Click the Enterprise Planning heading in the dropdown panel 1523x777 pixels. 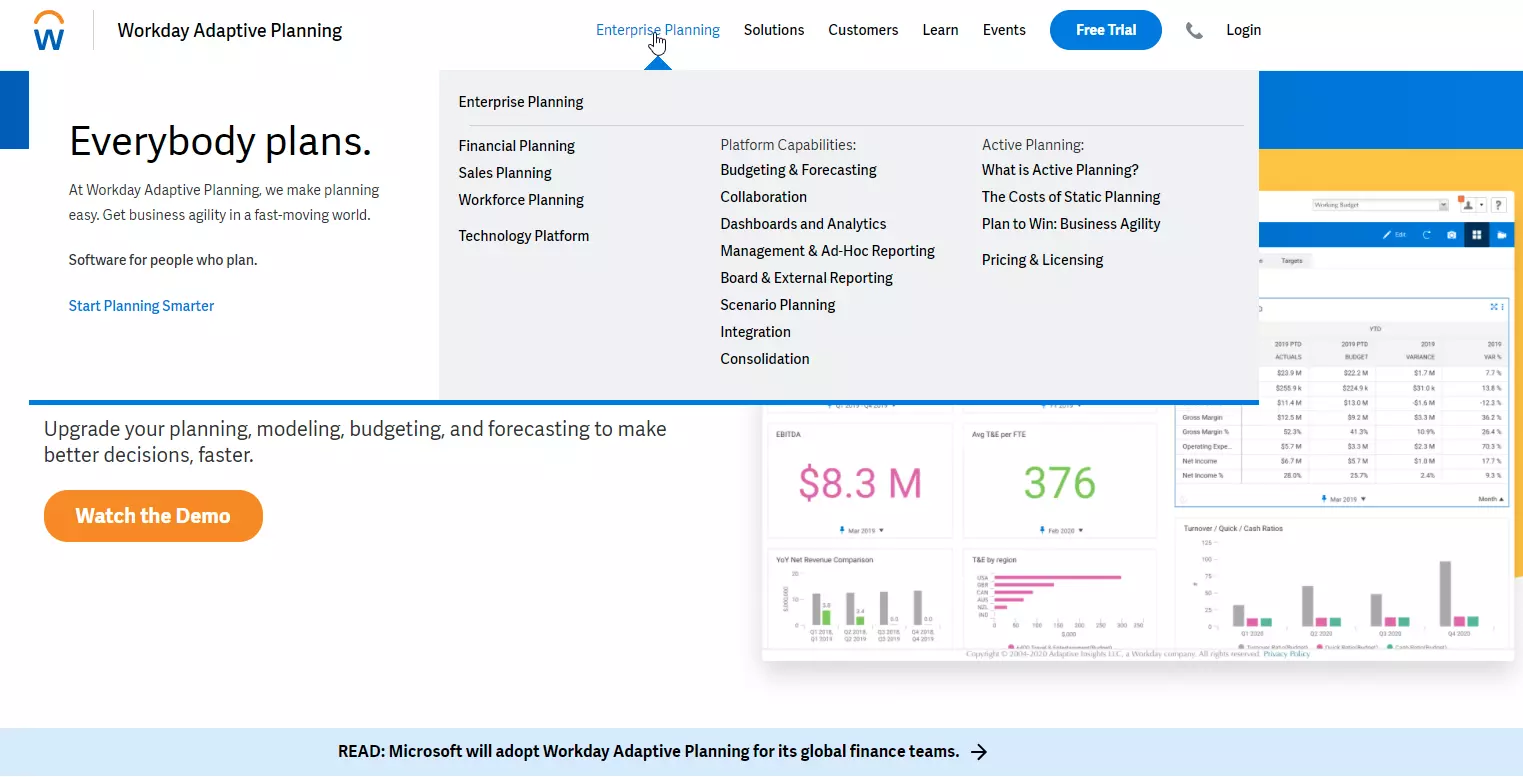point(521,102)
